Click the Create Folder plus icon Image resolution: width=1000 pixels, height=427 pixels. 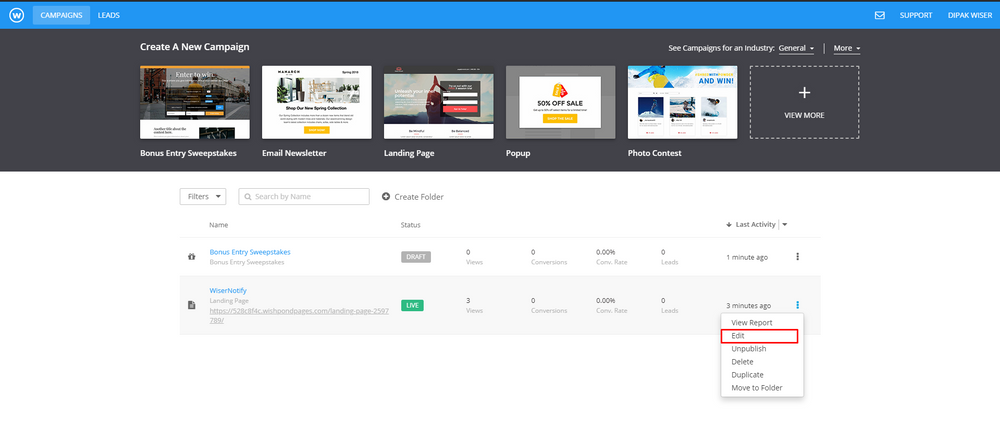pyautogui.click(x=386, y=197)
